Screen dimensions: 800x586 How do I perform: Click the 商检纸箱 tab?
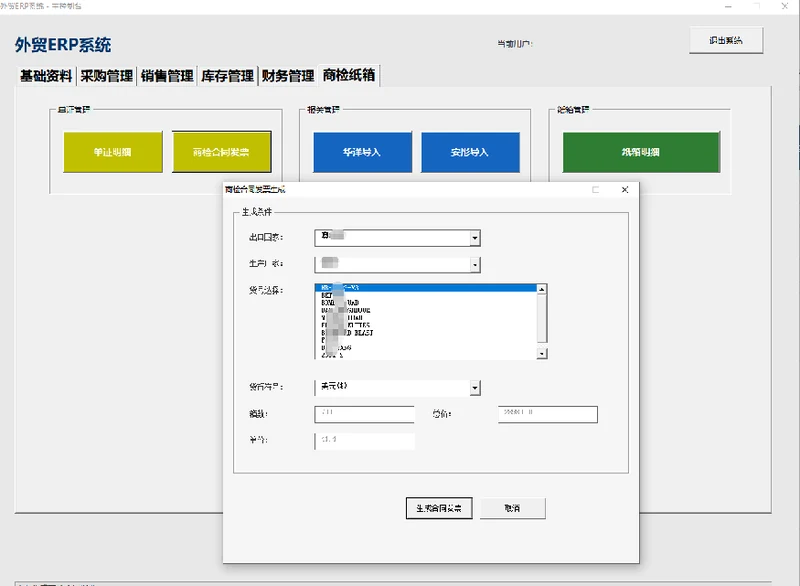click(349, 75)
